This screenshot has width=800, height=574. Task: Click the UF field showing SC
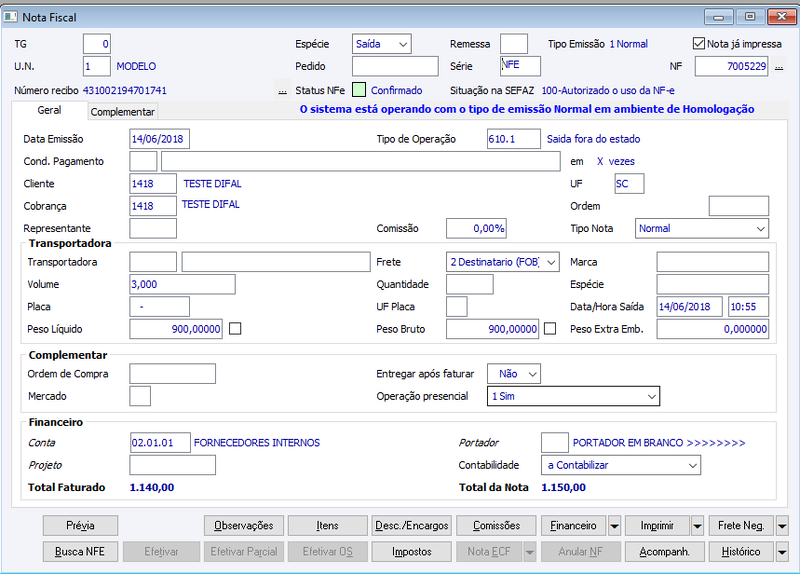[630, 184]
